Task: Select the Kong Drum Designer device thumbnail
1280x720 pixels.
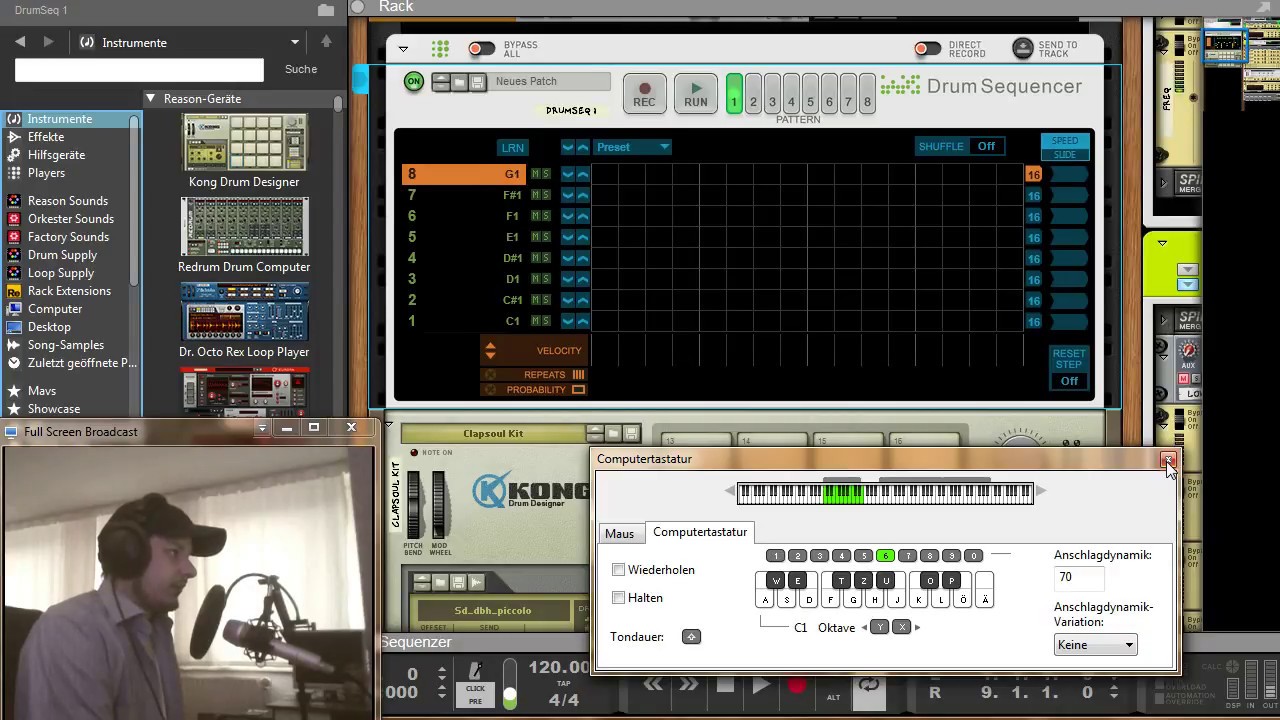Action: 244,142
